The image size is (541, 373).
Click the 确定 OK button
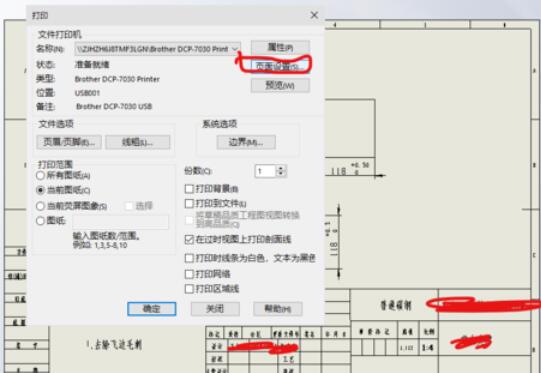[x=151, y=309]
